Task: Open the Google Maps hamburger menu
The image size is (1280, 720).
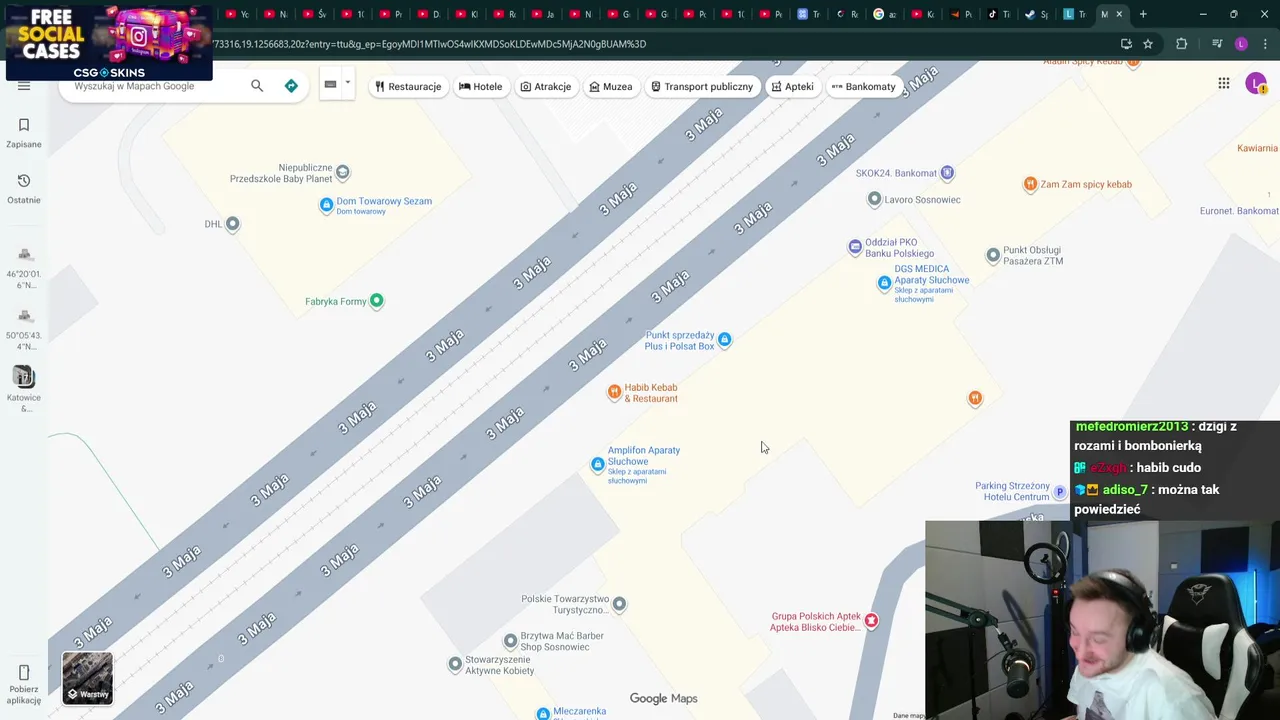Action: 24,86
